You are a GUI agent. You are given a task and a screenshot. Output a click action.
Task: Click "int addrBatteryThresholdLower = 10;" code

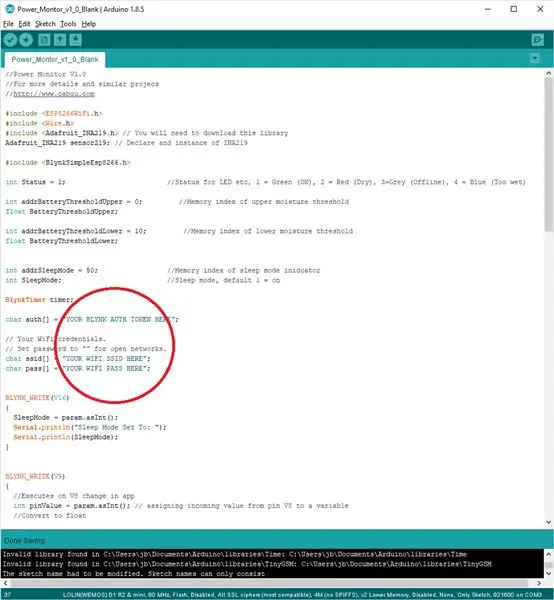coord(76,231)
